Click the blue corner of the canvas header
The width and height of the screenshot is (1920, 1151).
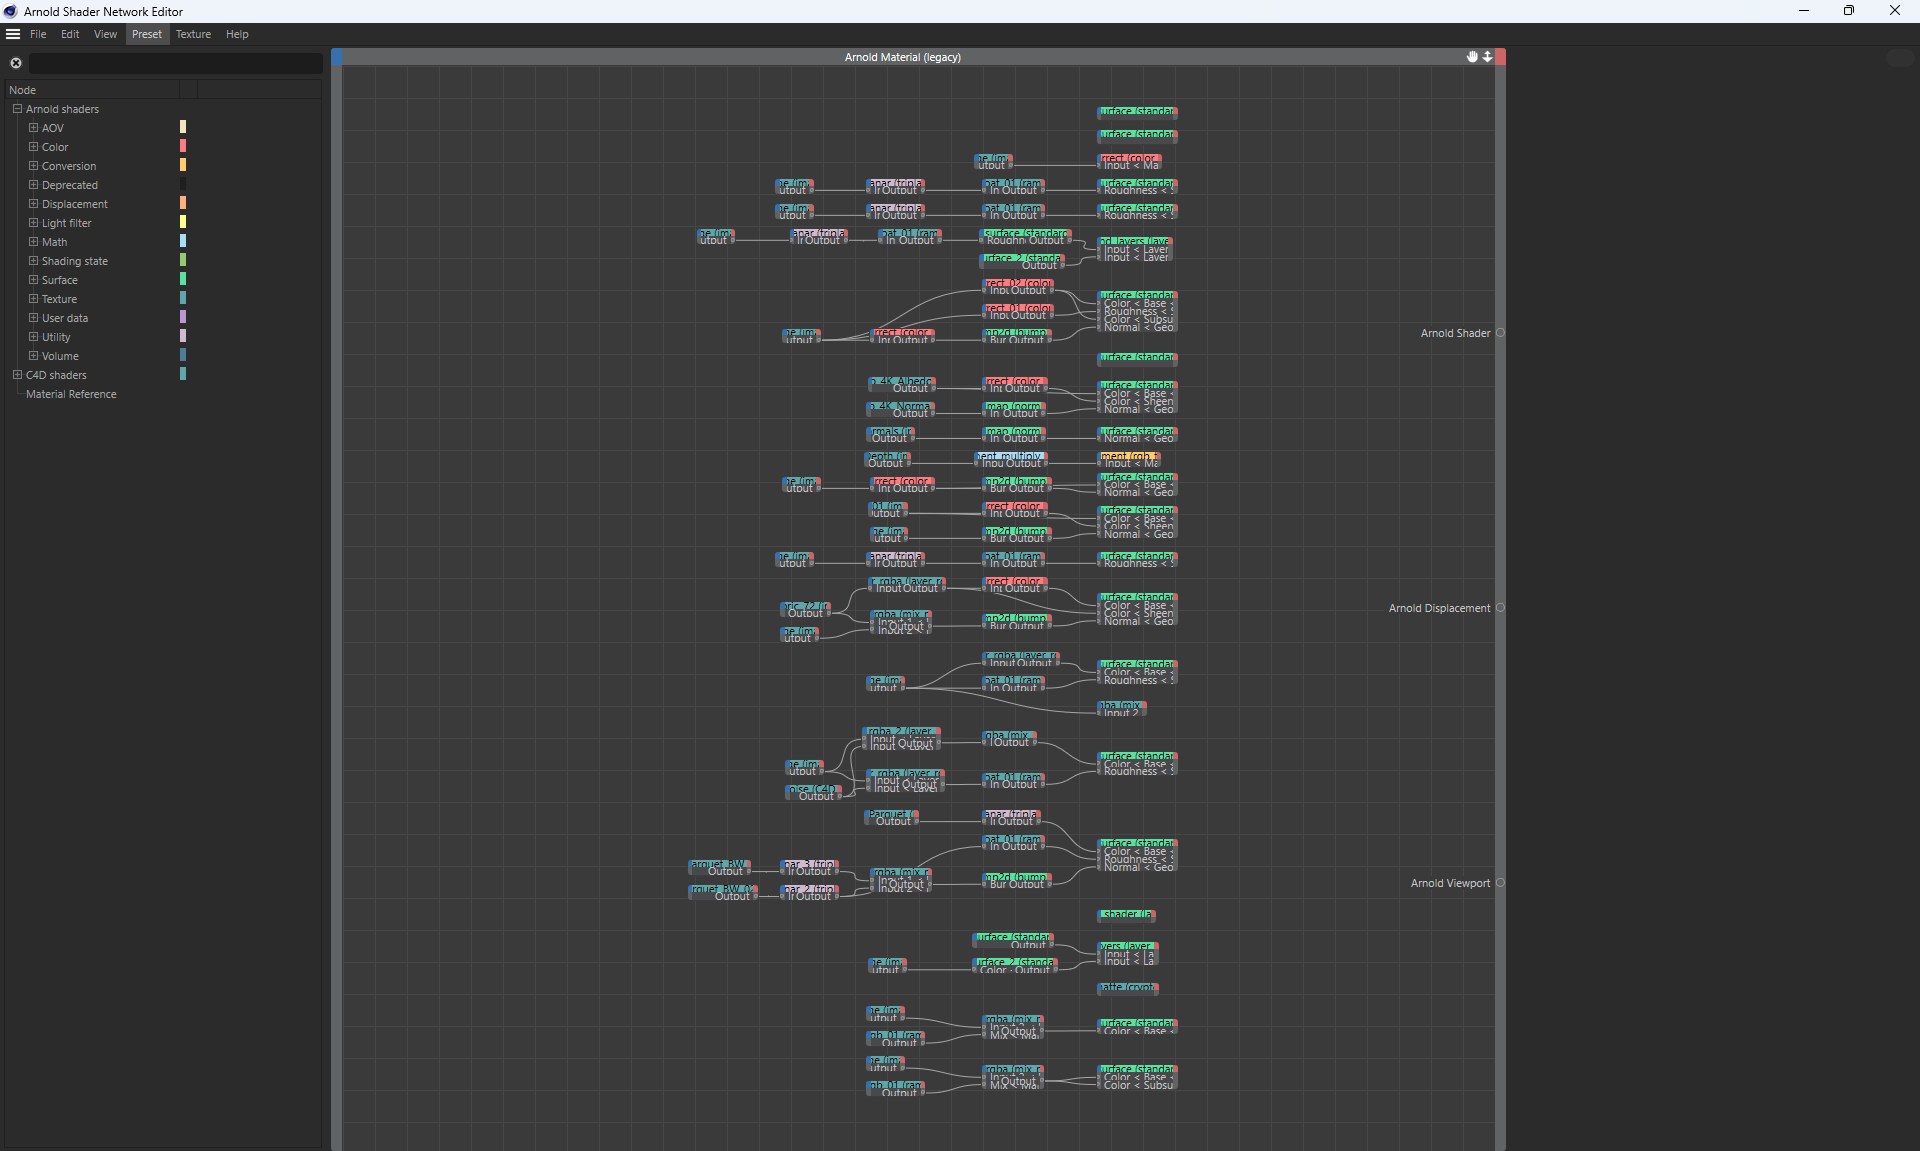(337, 57)
